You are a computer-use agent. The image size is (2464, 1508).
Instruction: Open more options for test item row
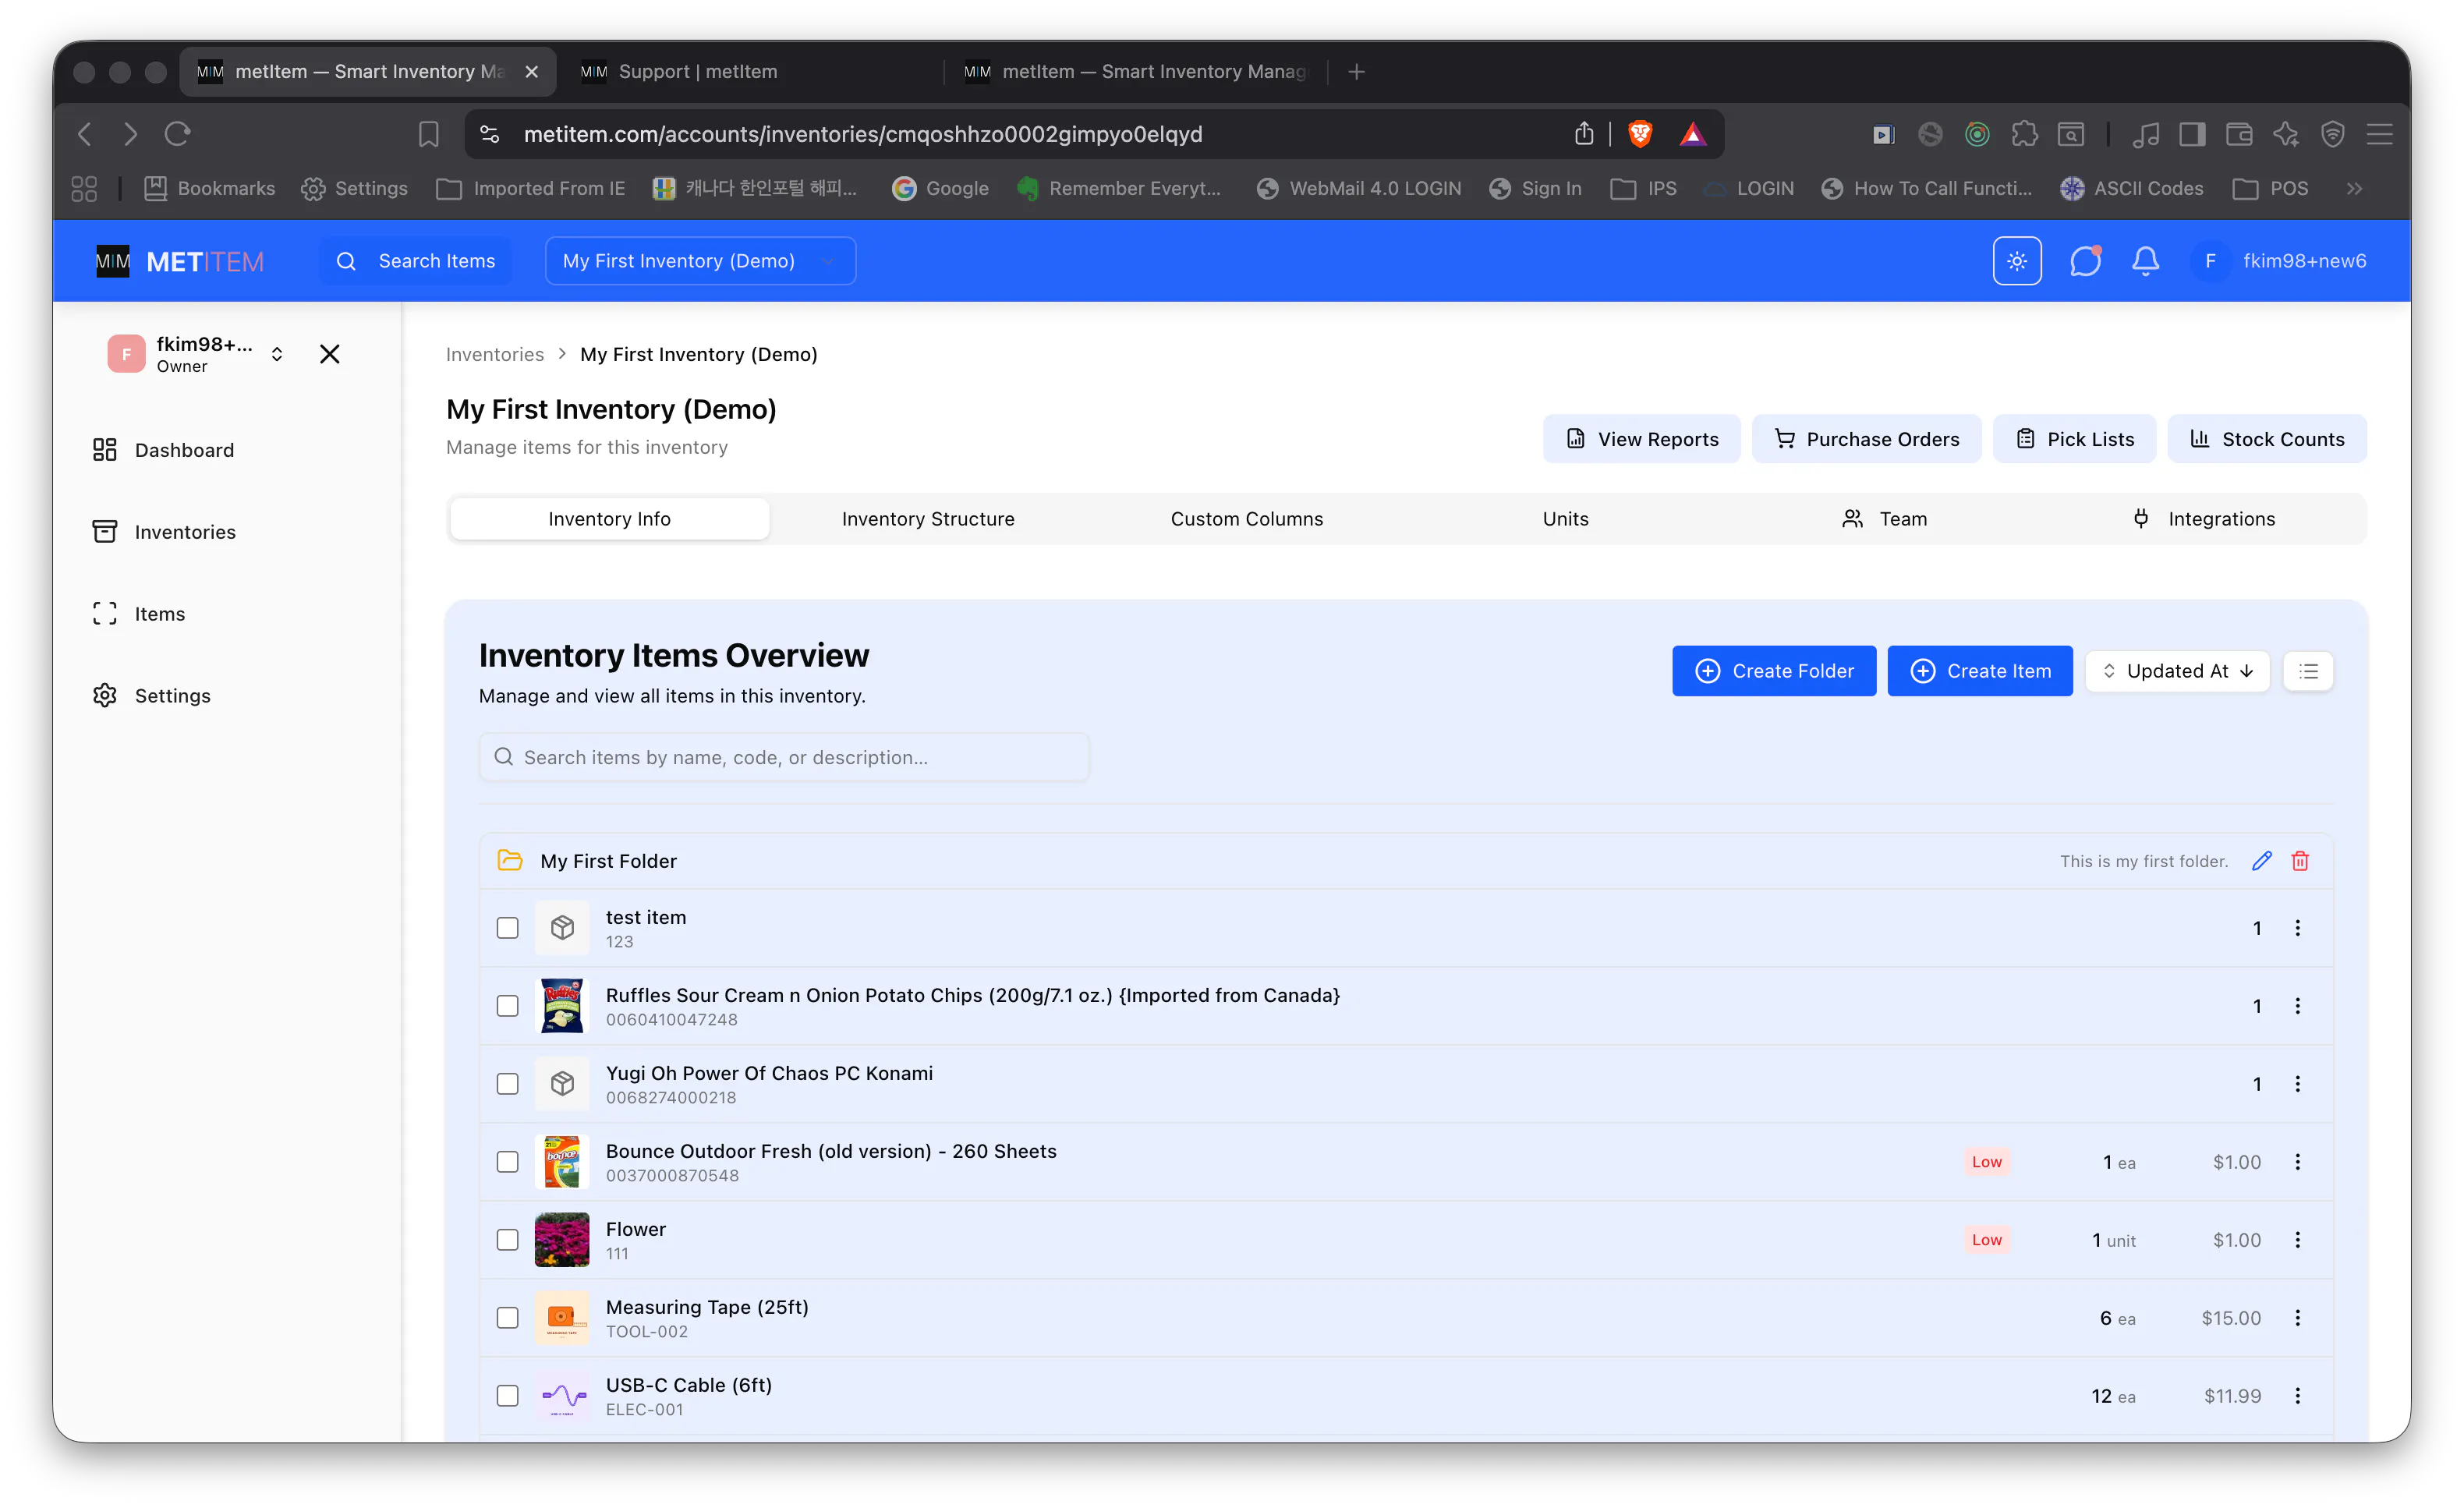pyautogui.click(x=2297, y=928)
